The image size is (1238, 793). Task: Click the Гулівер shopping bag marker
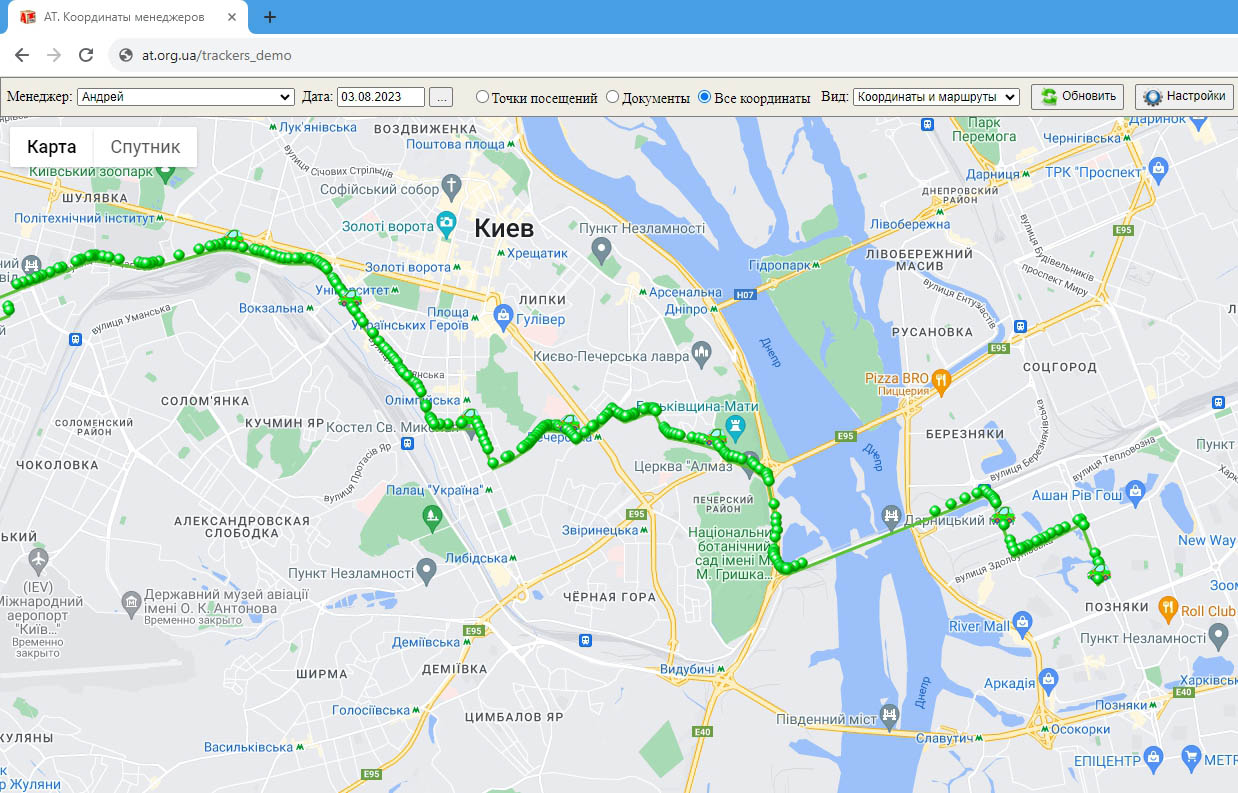tap(504, 316)
